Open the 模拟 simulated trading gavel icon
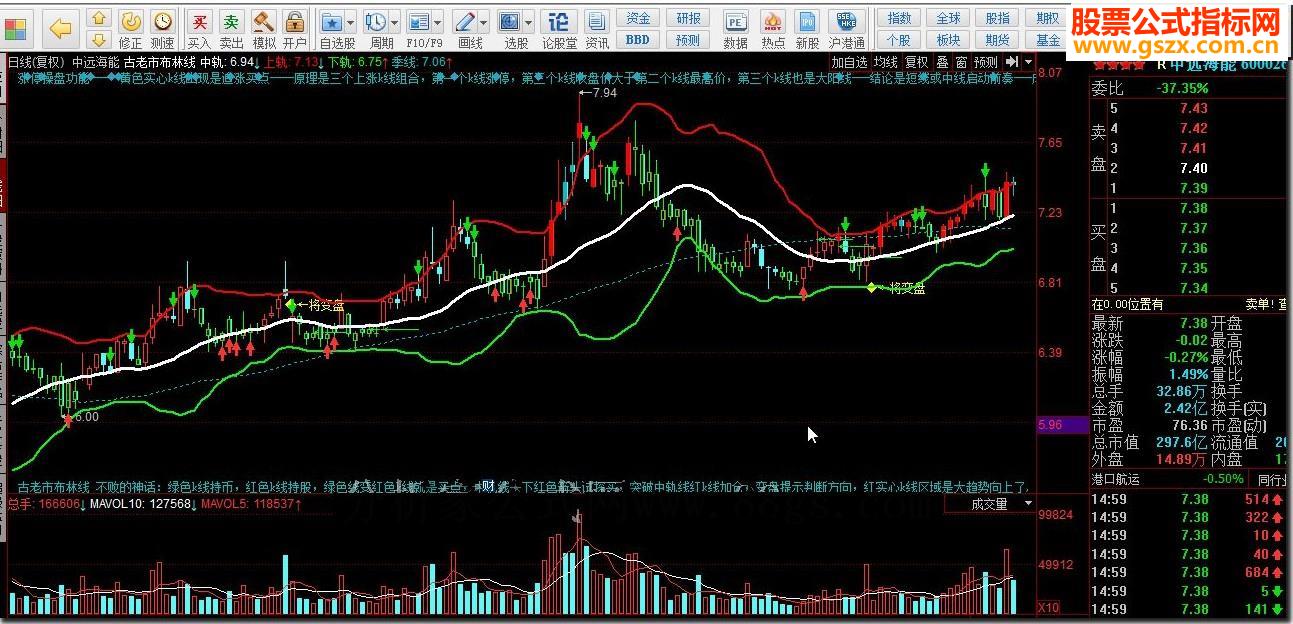1293x624 pixels. (263, 27)
